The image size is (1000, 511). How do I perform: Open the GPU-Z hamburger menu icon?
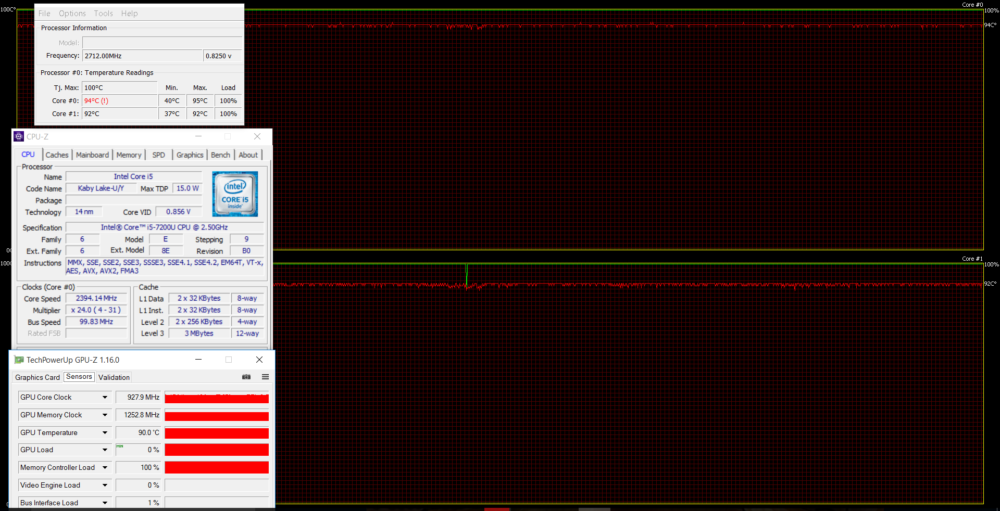[x=265, y=377]
